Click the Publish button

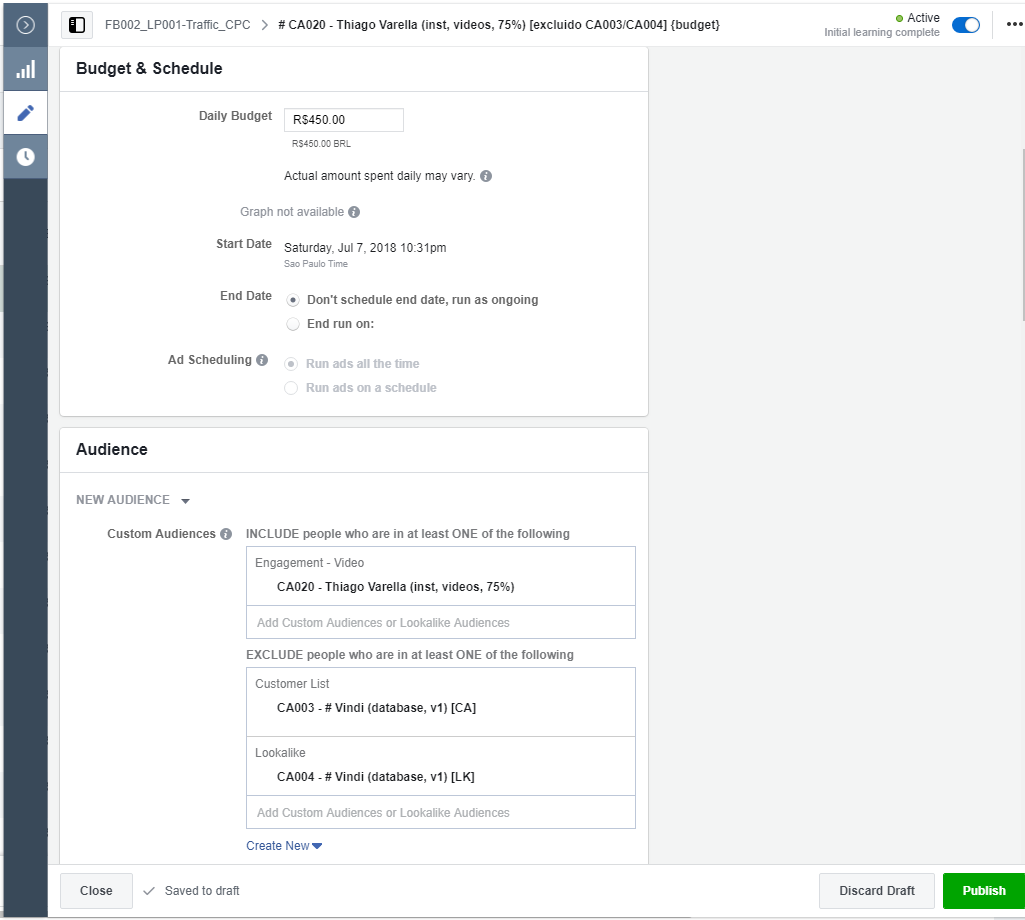(983, 891)
